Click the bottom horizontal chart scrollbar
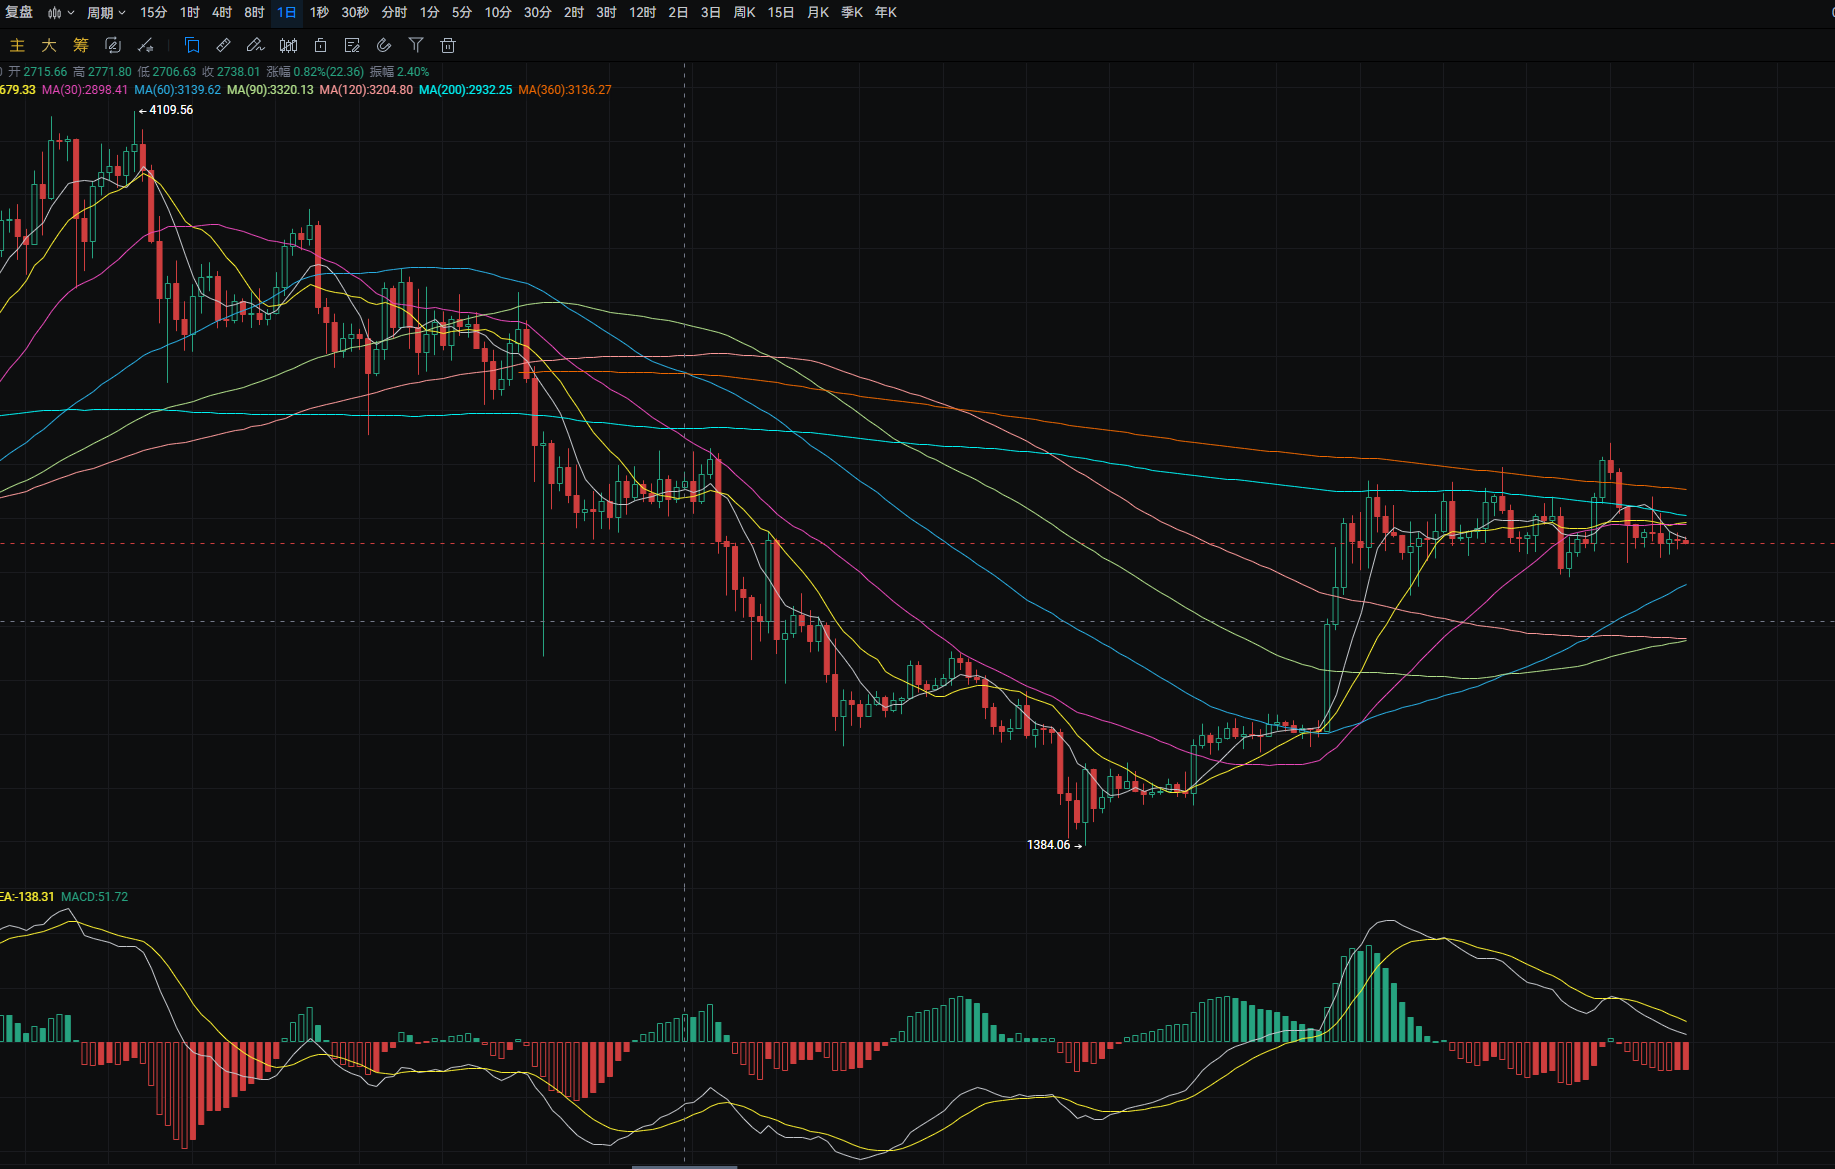This screenshot has height=1169, width=1835. click(x=684, y=1165)
